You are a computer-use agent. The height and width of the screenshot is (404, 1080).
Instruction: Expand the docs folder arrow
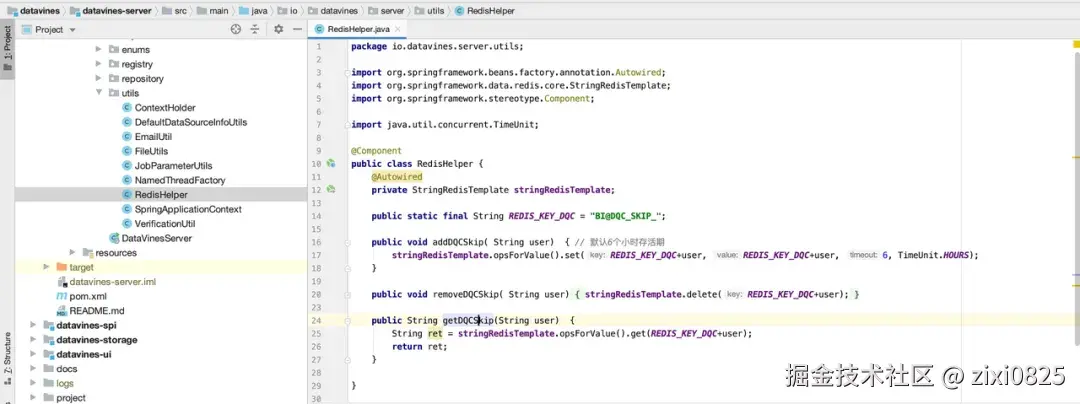[33, 369]
